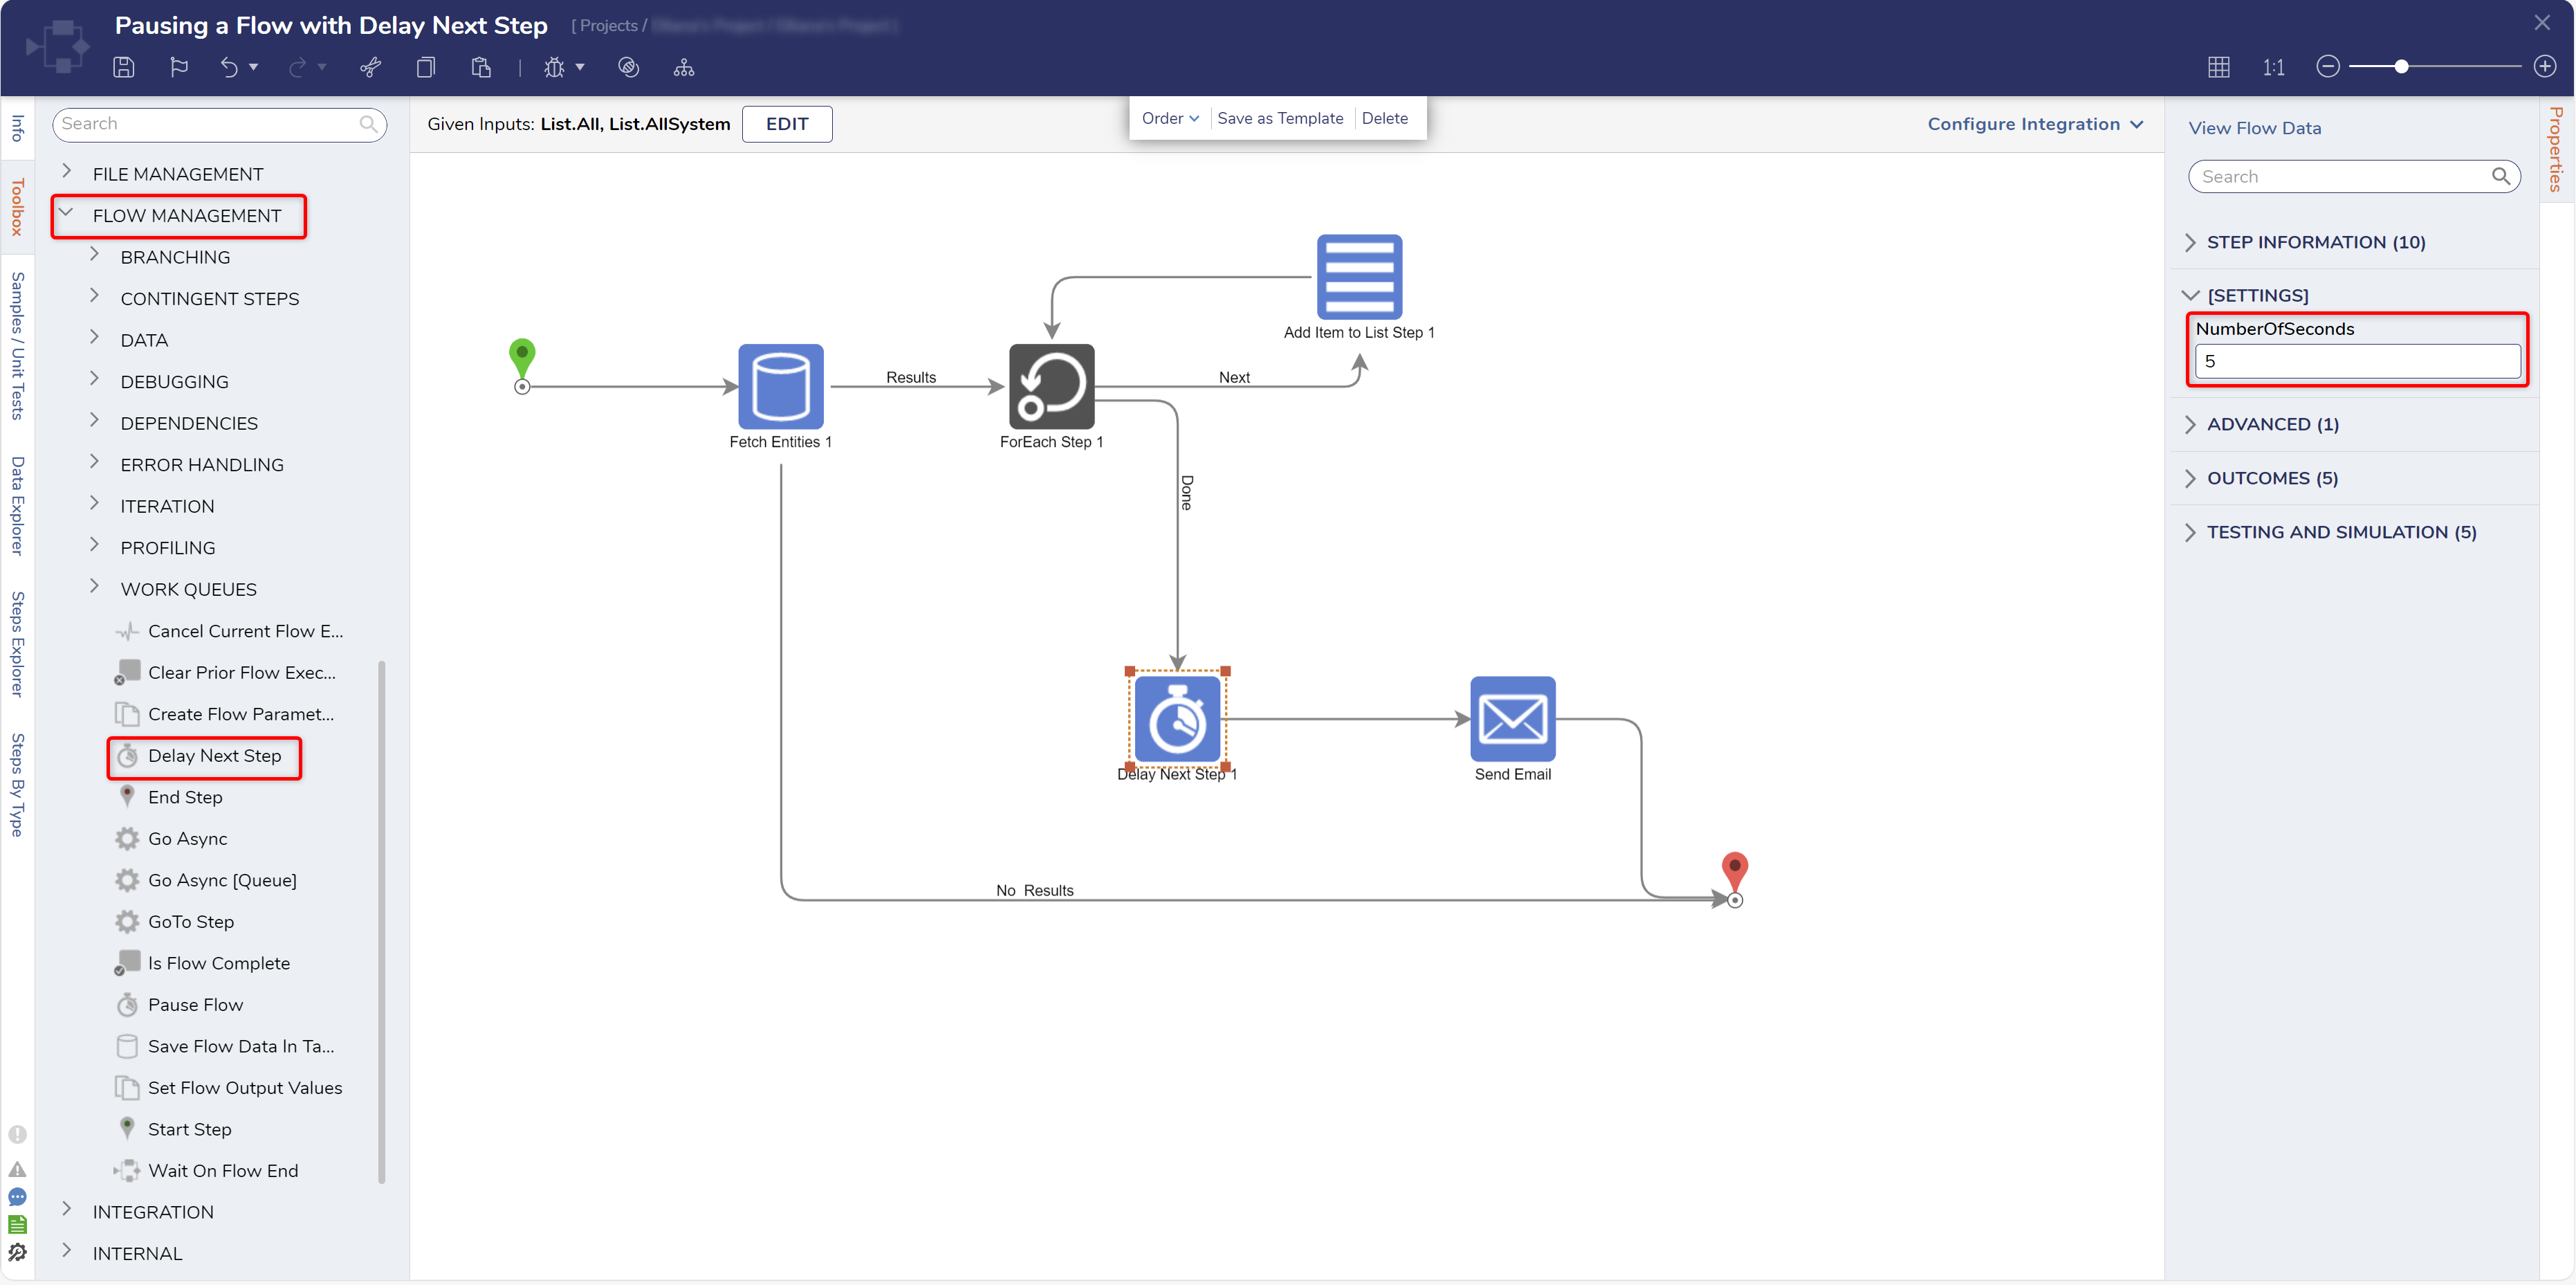Click Delete in the step menu
This screenshot has width=2576, height=1285.
click(x=1384, y=118)
